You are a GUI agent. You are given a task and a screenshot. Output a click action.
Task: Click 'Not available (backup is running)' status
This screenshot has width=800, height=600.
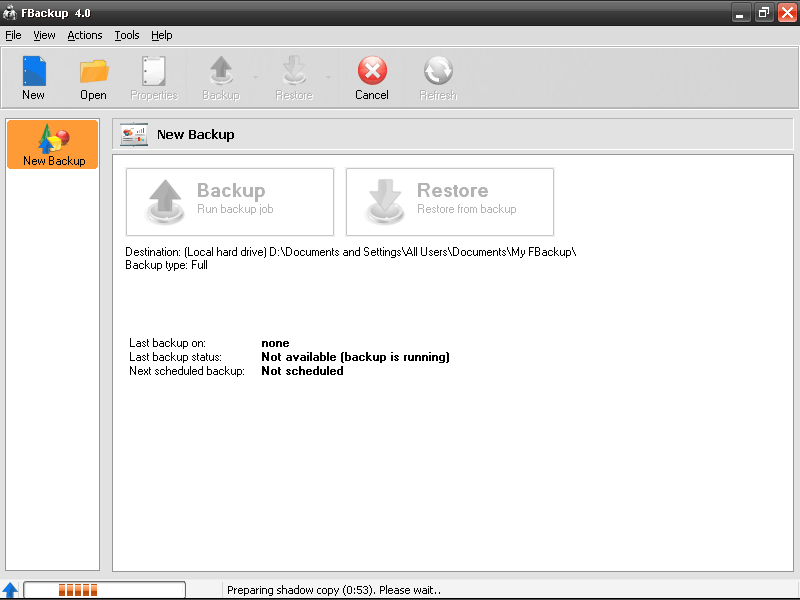356,357
